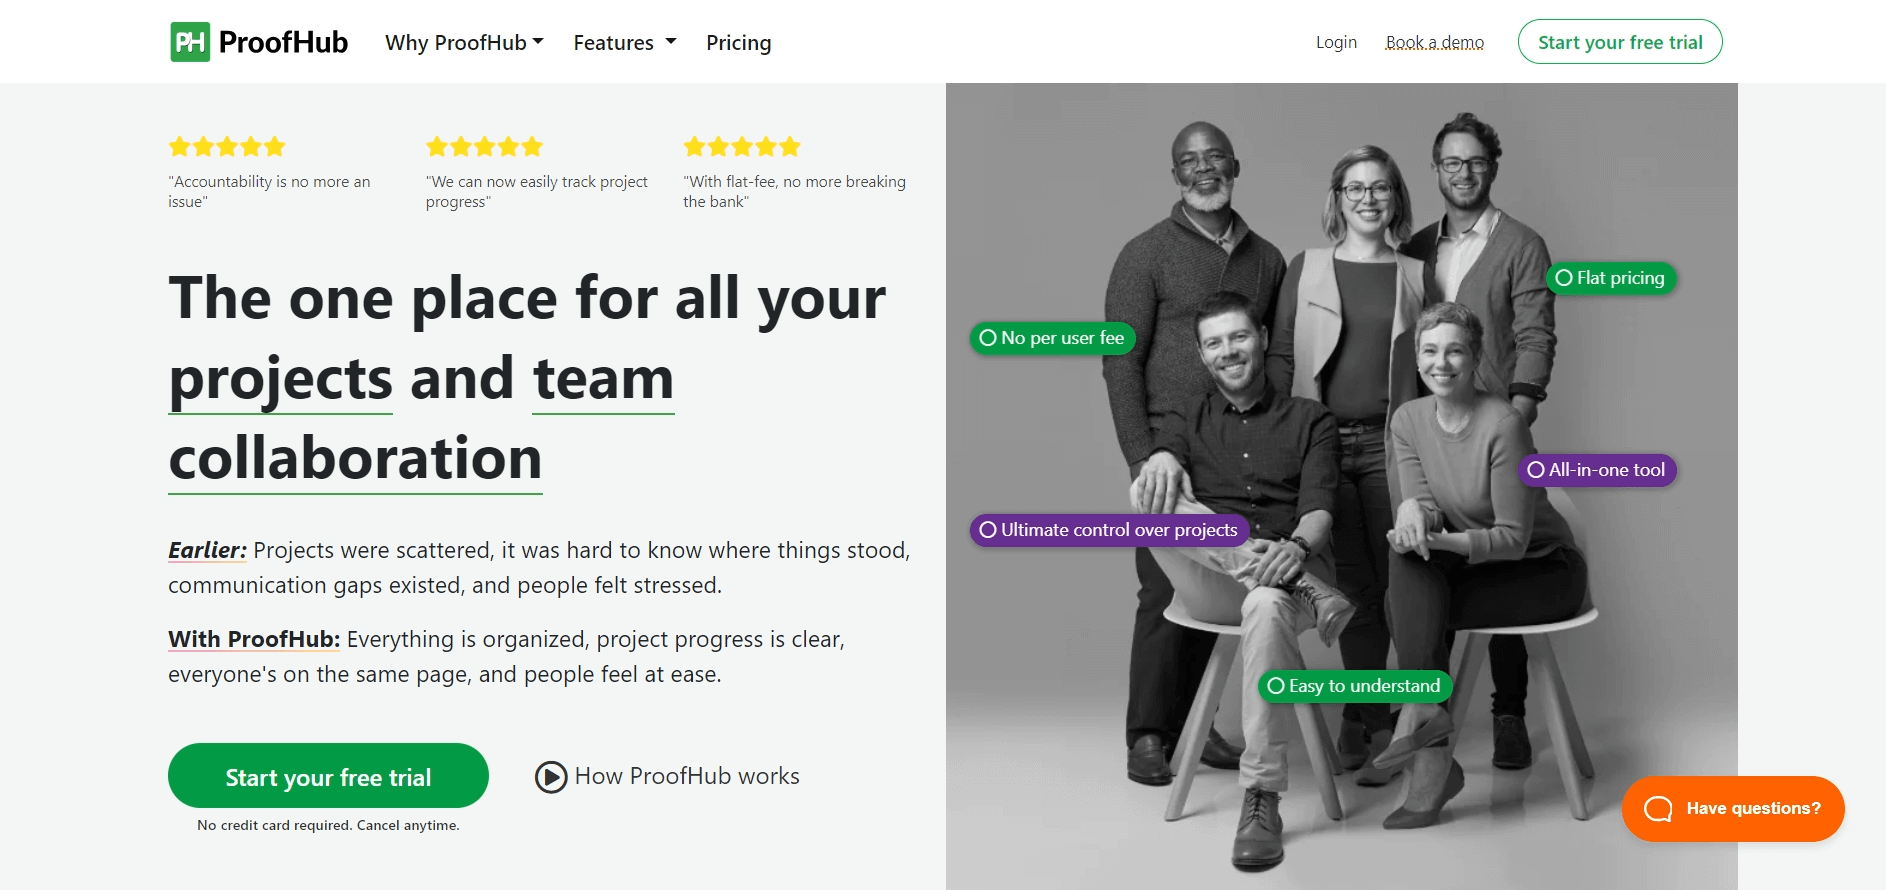Click the team group photo
Viewport: 1886px width, 890px height.
click(x=1342, y=486)
